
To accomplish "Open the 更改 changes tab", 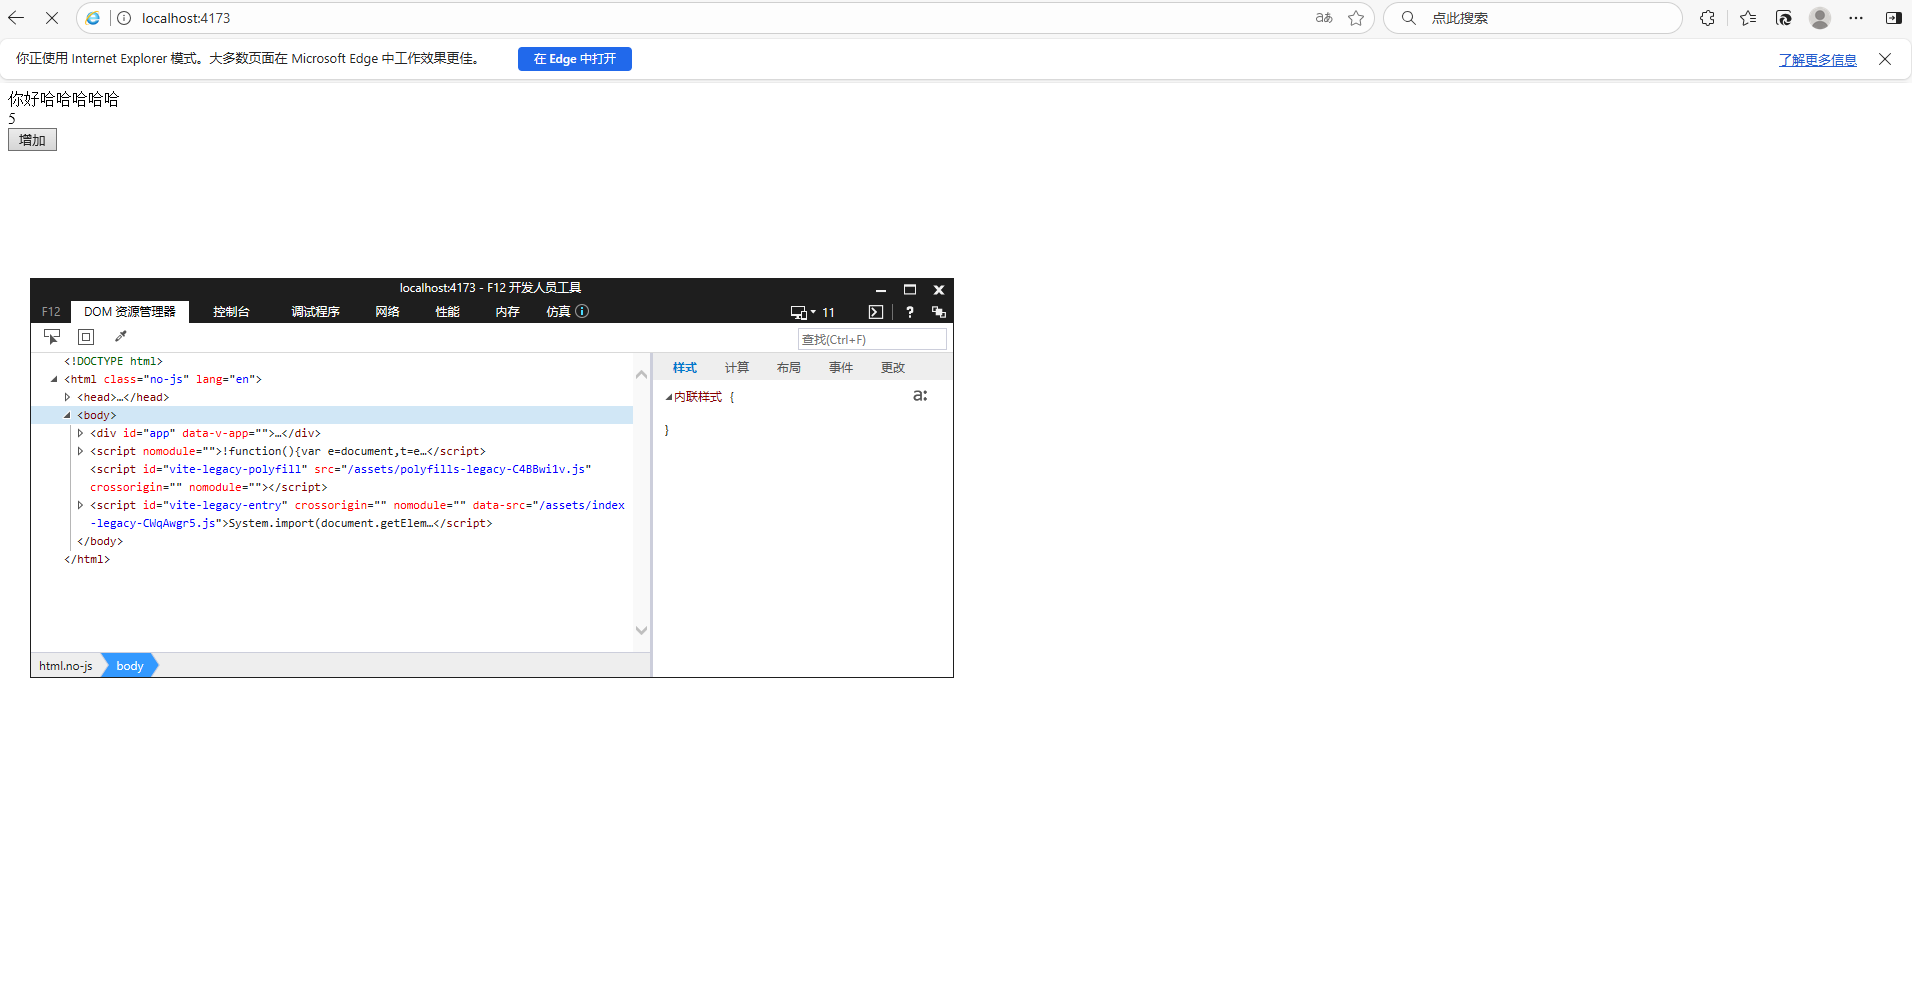I will click(x=893, y=368).
